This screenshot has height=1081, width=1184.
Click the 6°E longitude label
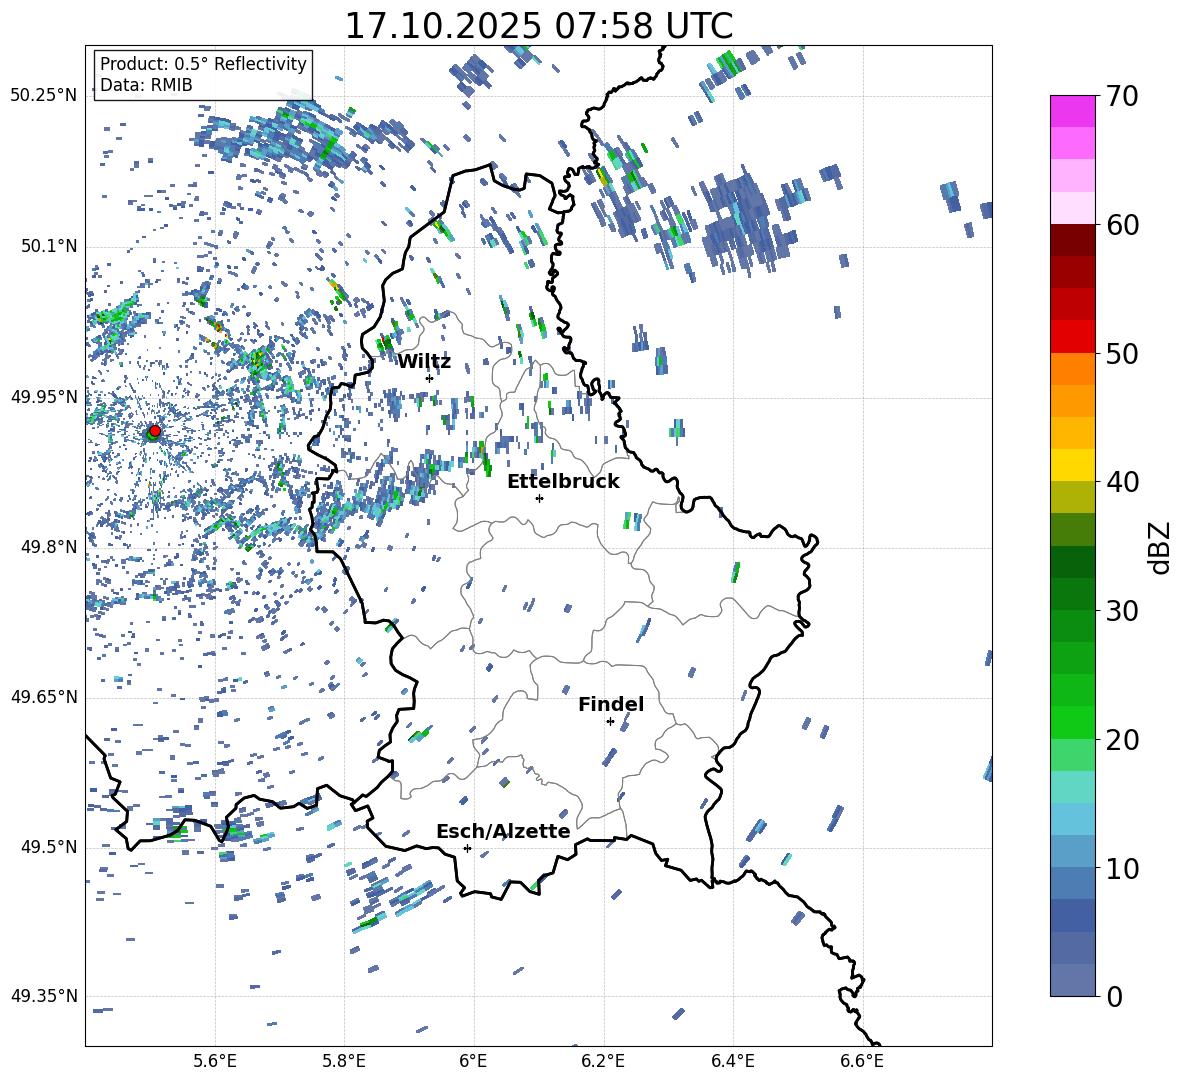click(x=473, y=1061)
